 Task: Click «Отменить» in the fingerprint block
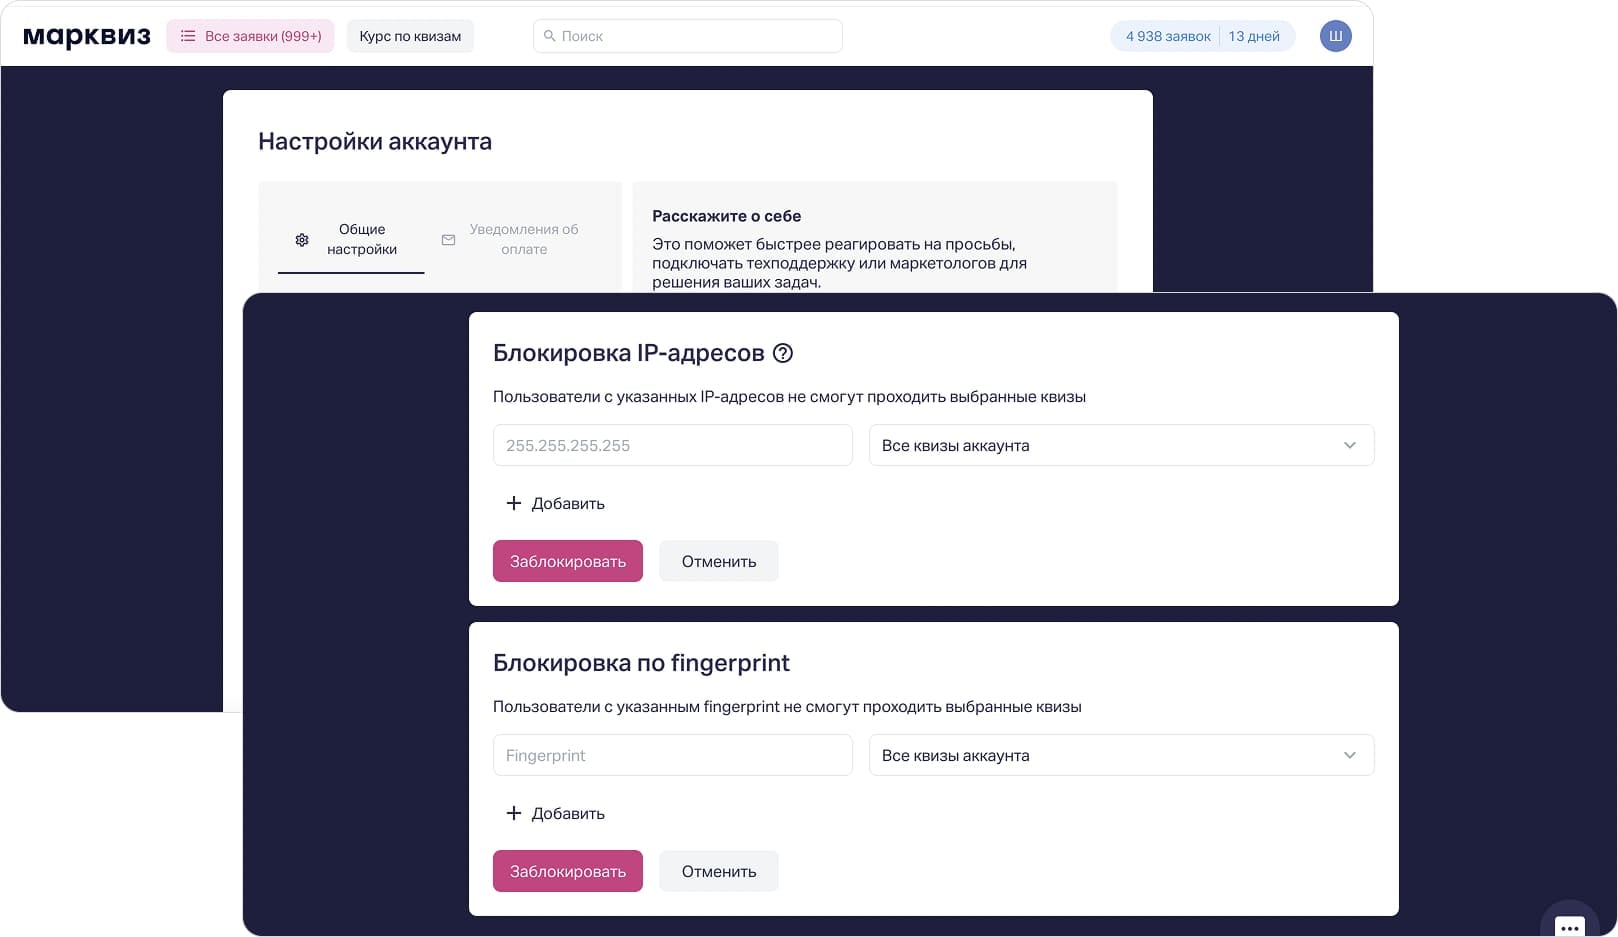point(718,870)
